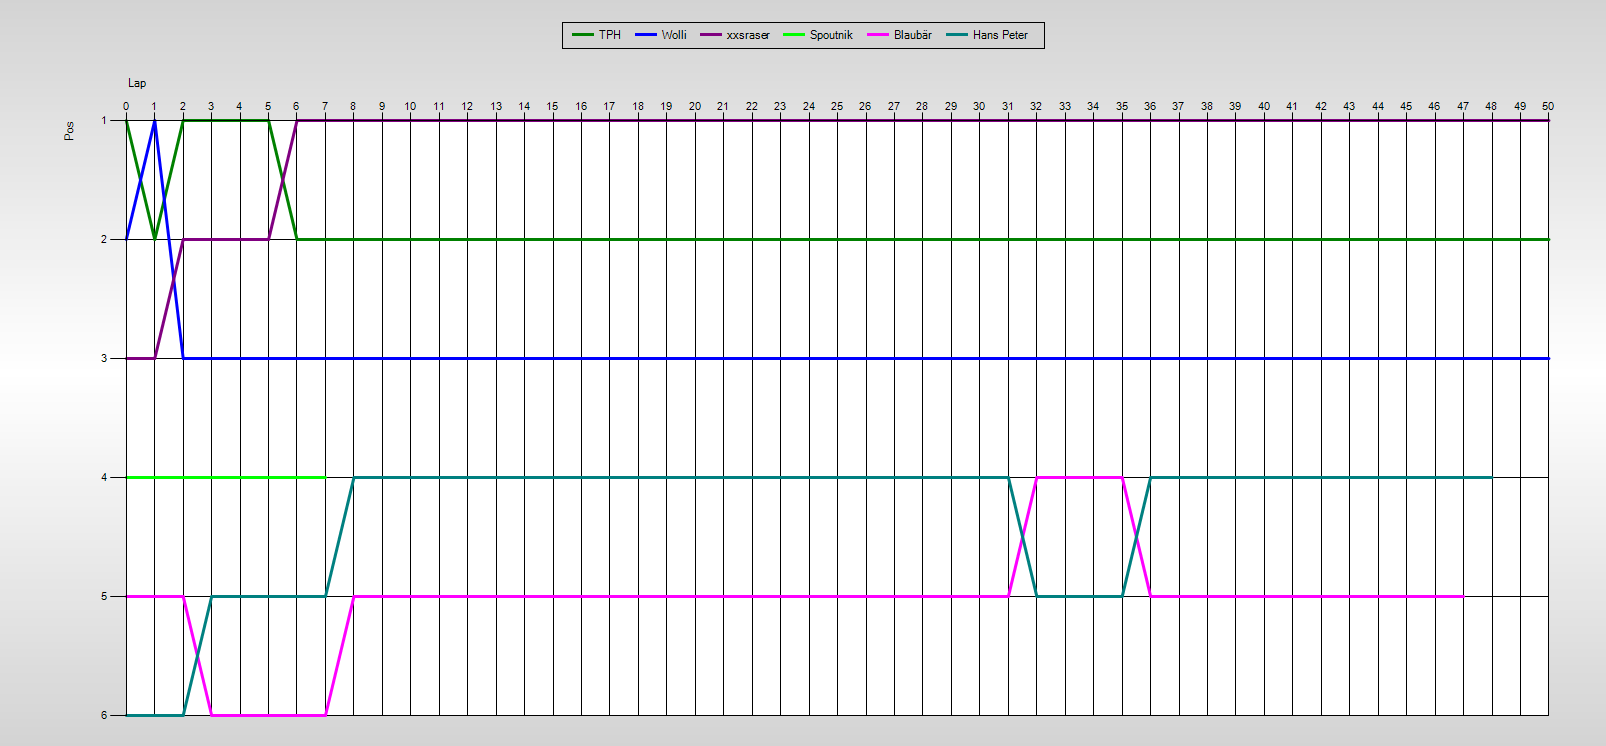1606x746 pixels.
Task: Click the magenta Blaubär legend line
Action: point(877,35)
